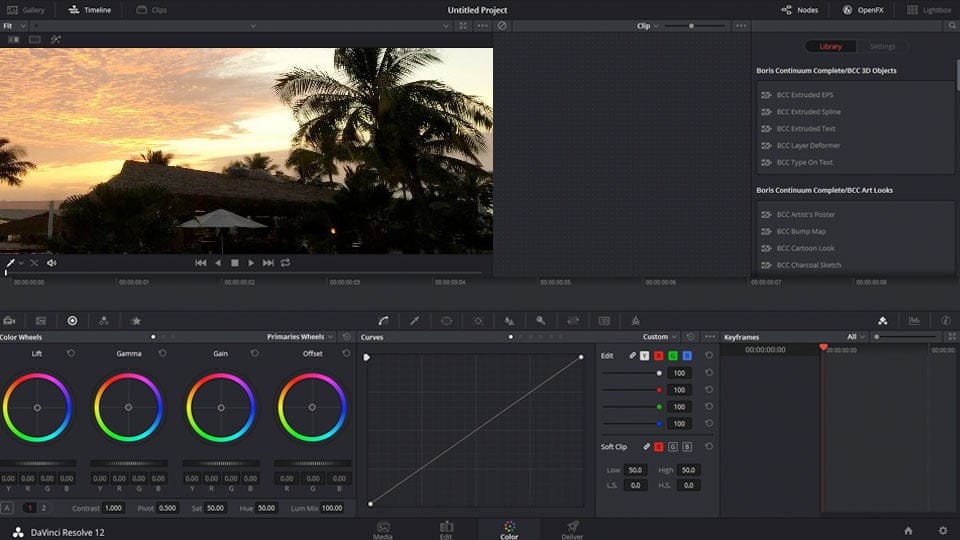The height and width of the screenshot is (540, 960).
Task: Go to home project manager icon
Action: (x=908, y=530)
